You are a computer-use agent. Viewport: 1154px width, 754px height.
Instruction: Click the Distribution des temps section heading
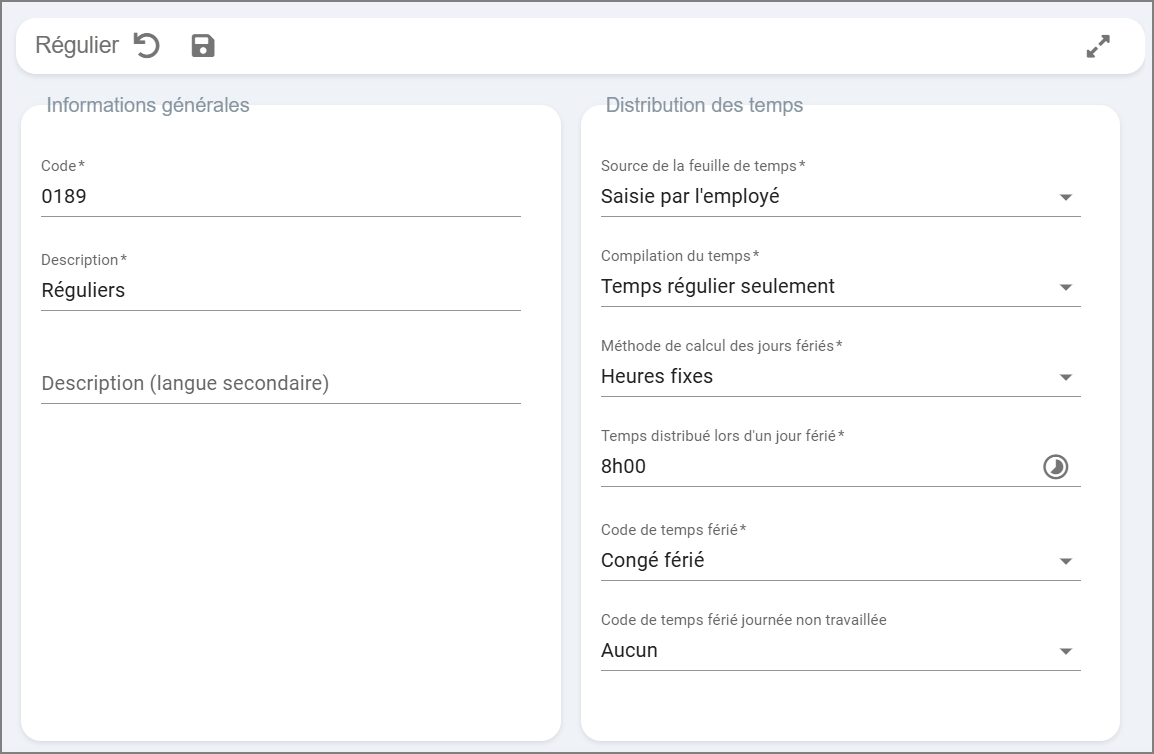click(x=704, y=105)
